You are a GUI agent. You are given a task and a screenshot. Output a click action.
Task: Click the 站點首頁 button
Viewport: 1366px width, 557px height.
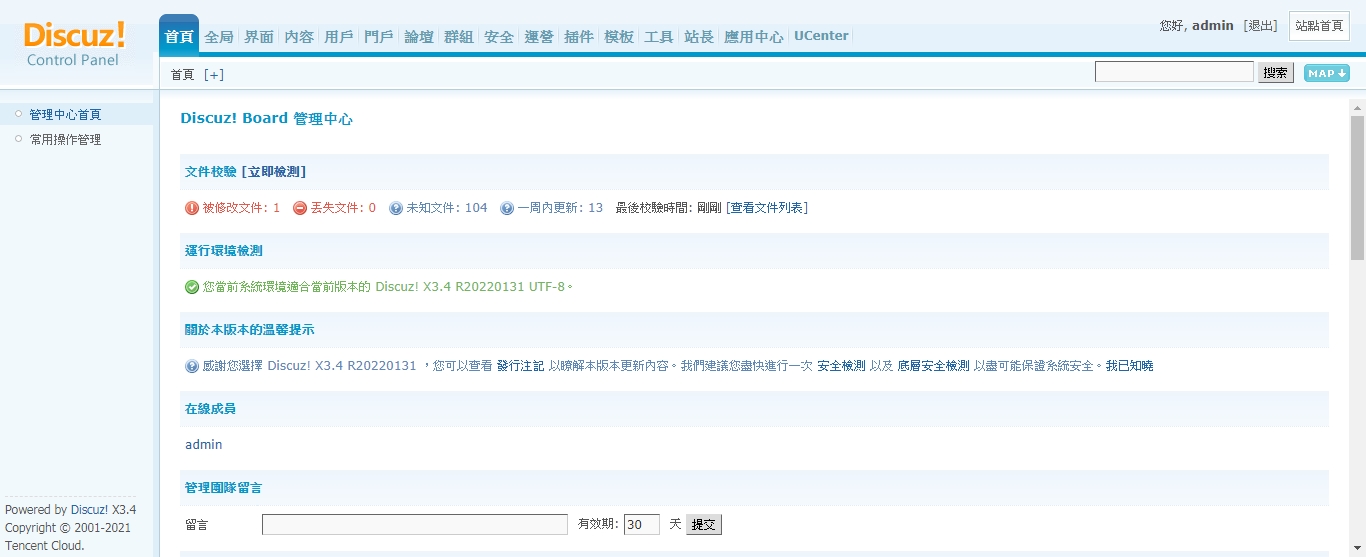coord(1319,26)
